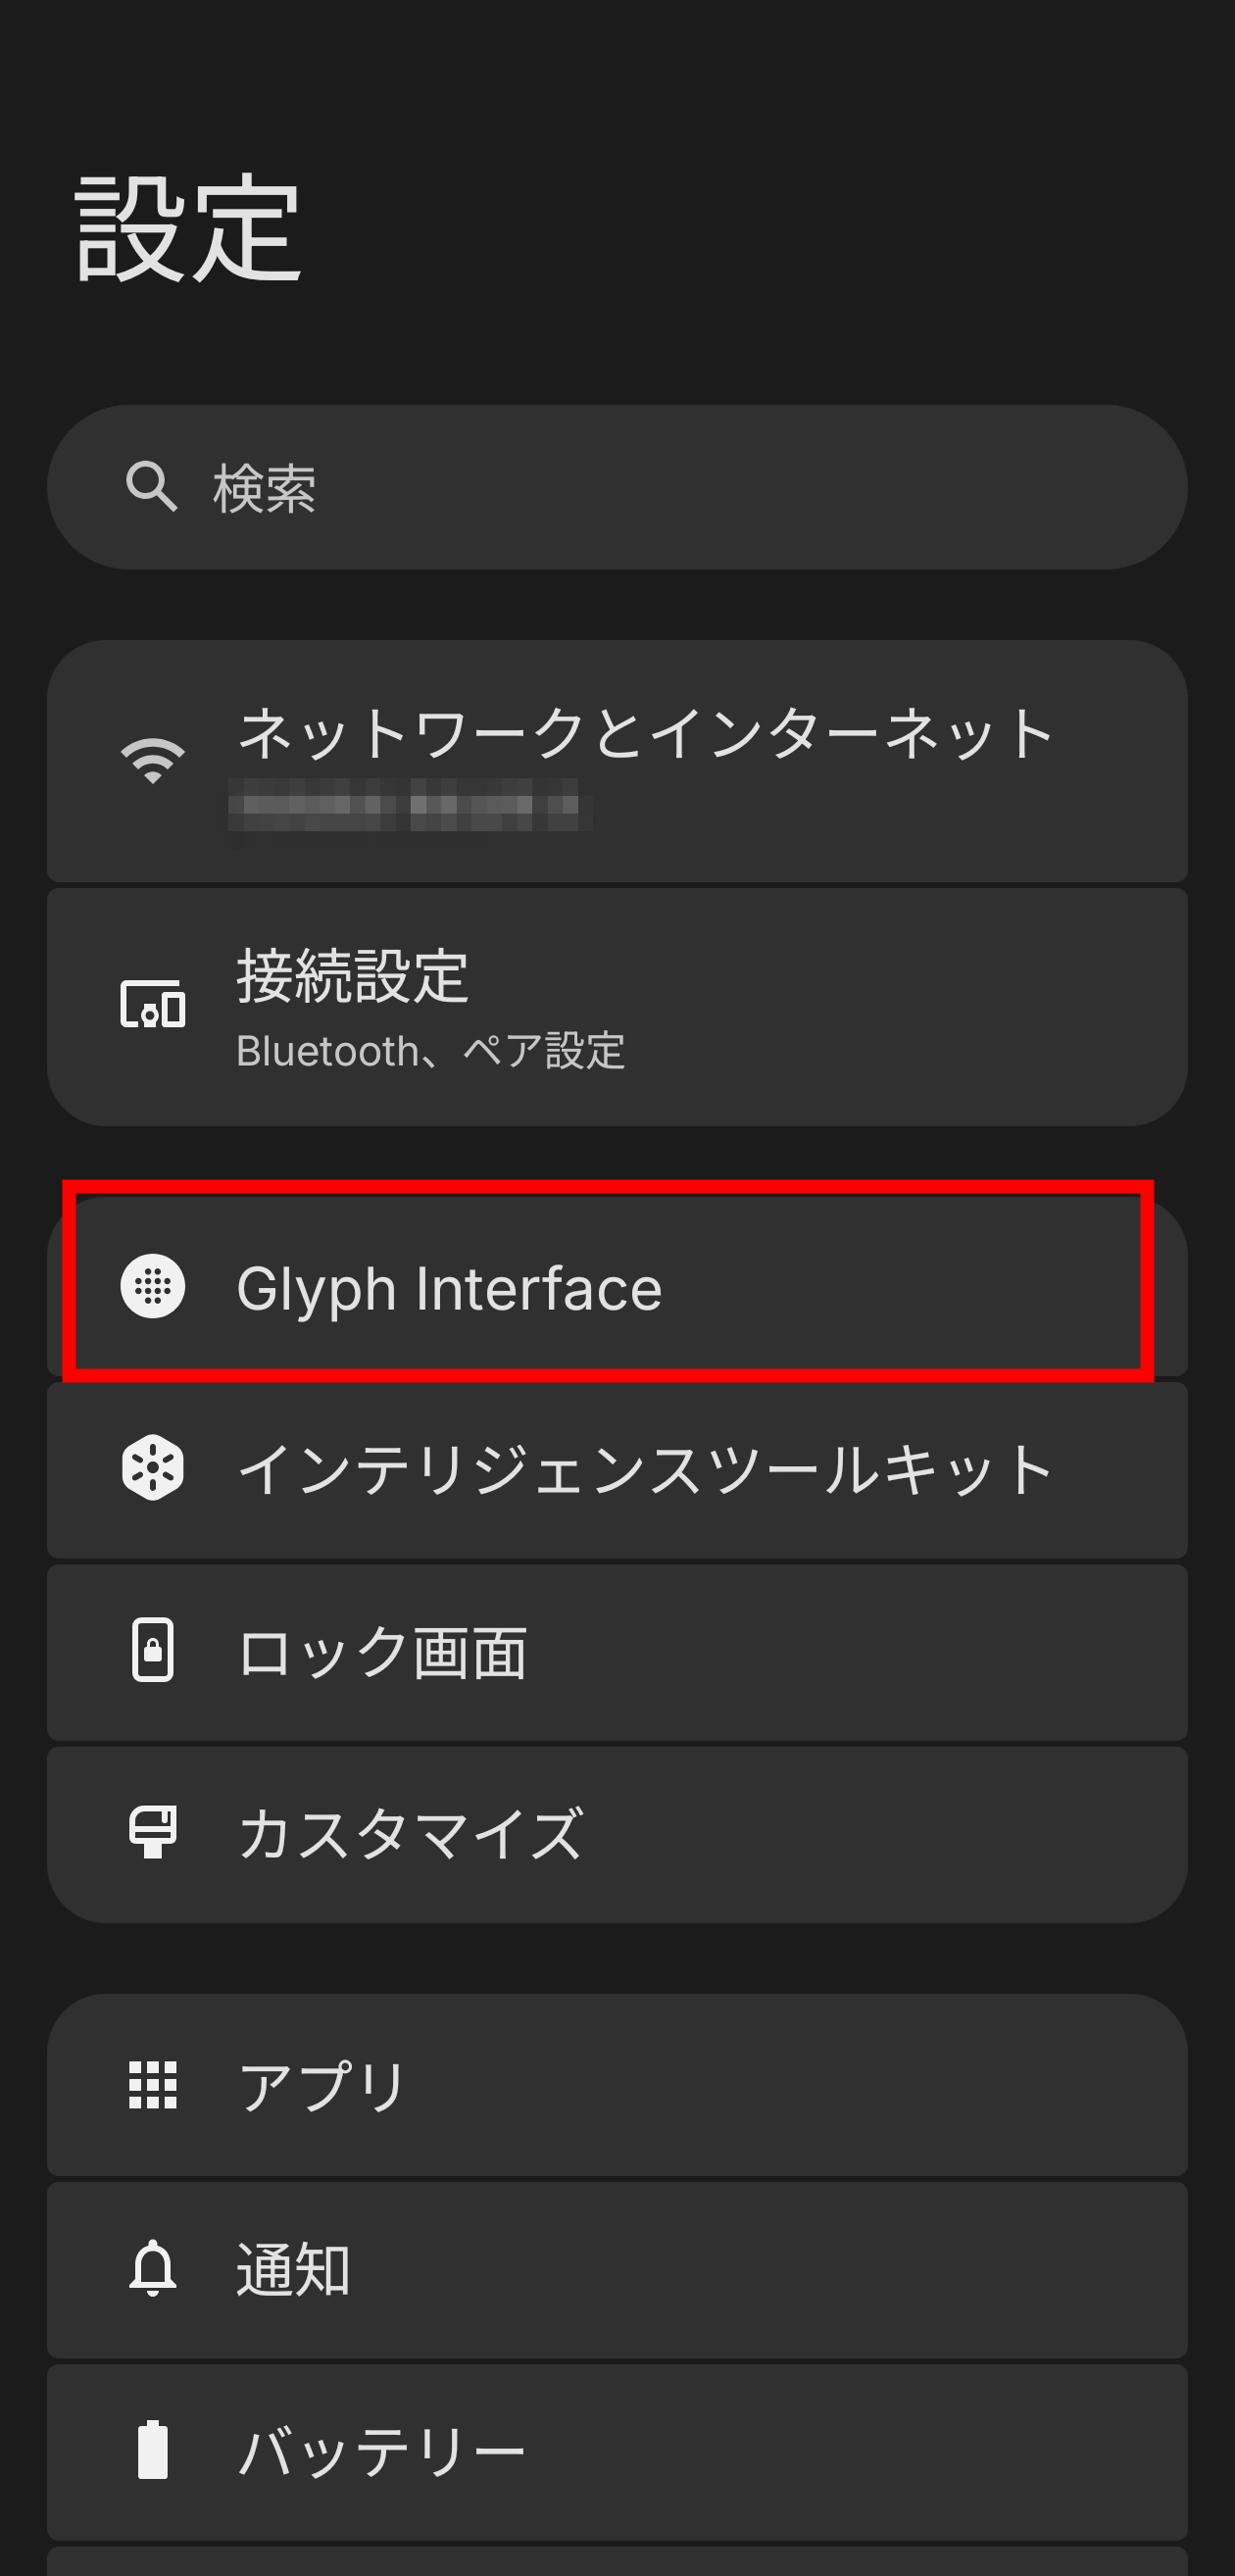Select the カスタマイズ menu entry
Viewport: 1235px width, 2576px height.
[x=617, y=1832]
